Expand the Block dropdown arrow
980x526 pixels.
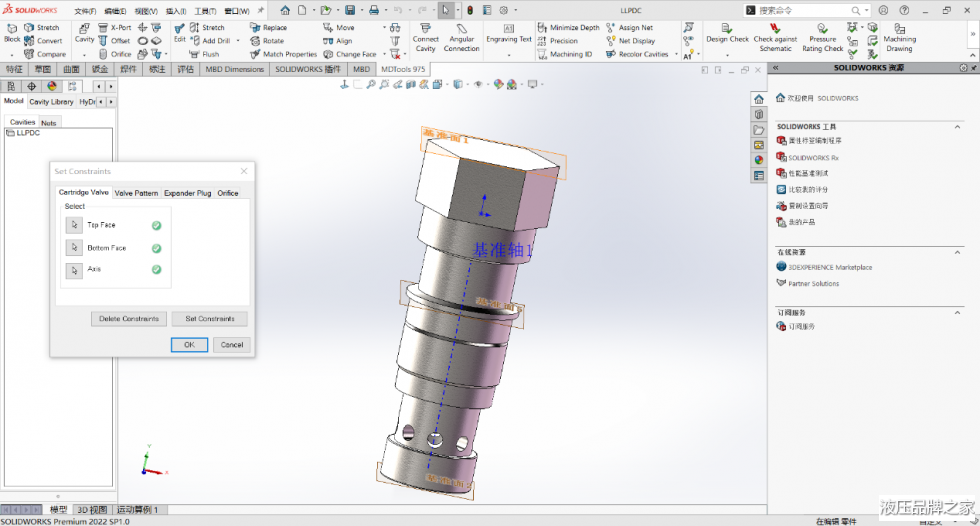[x=12, y=54]
